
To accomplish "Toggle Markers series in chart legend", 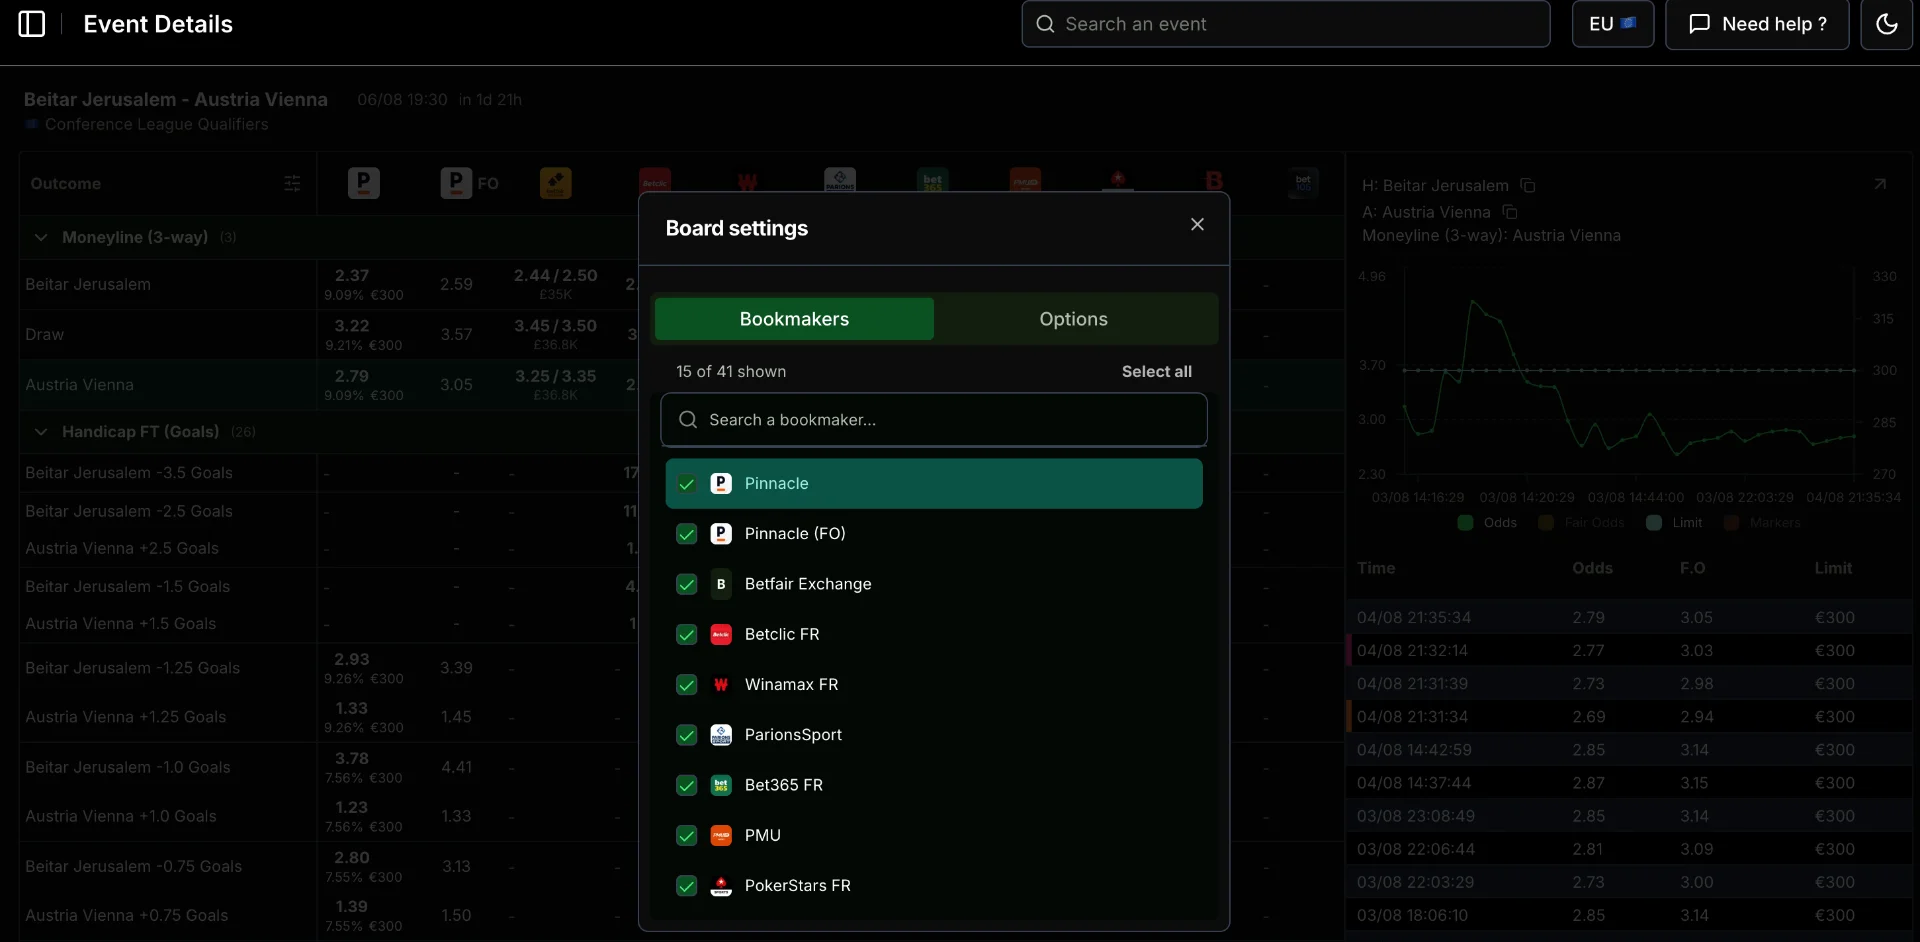I will tap(1762, 523).
